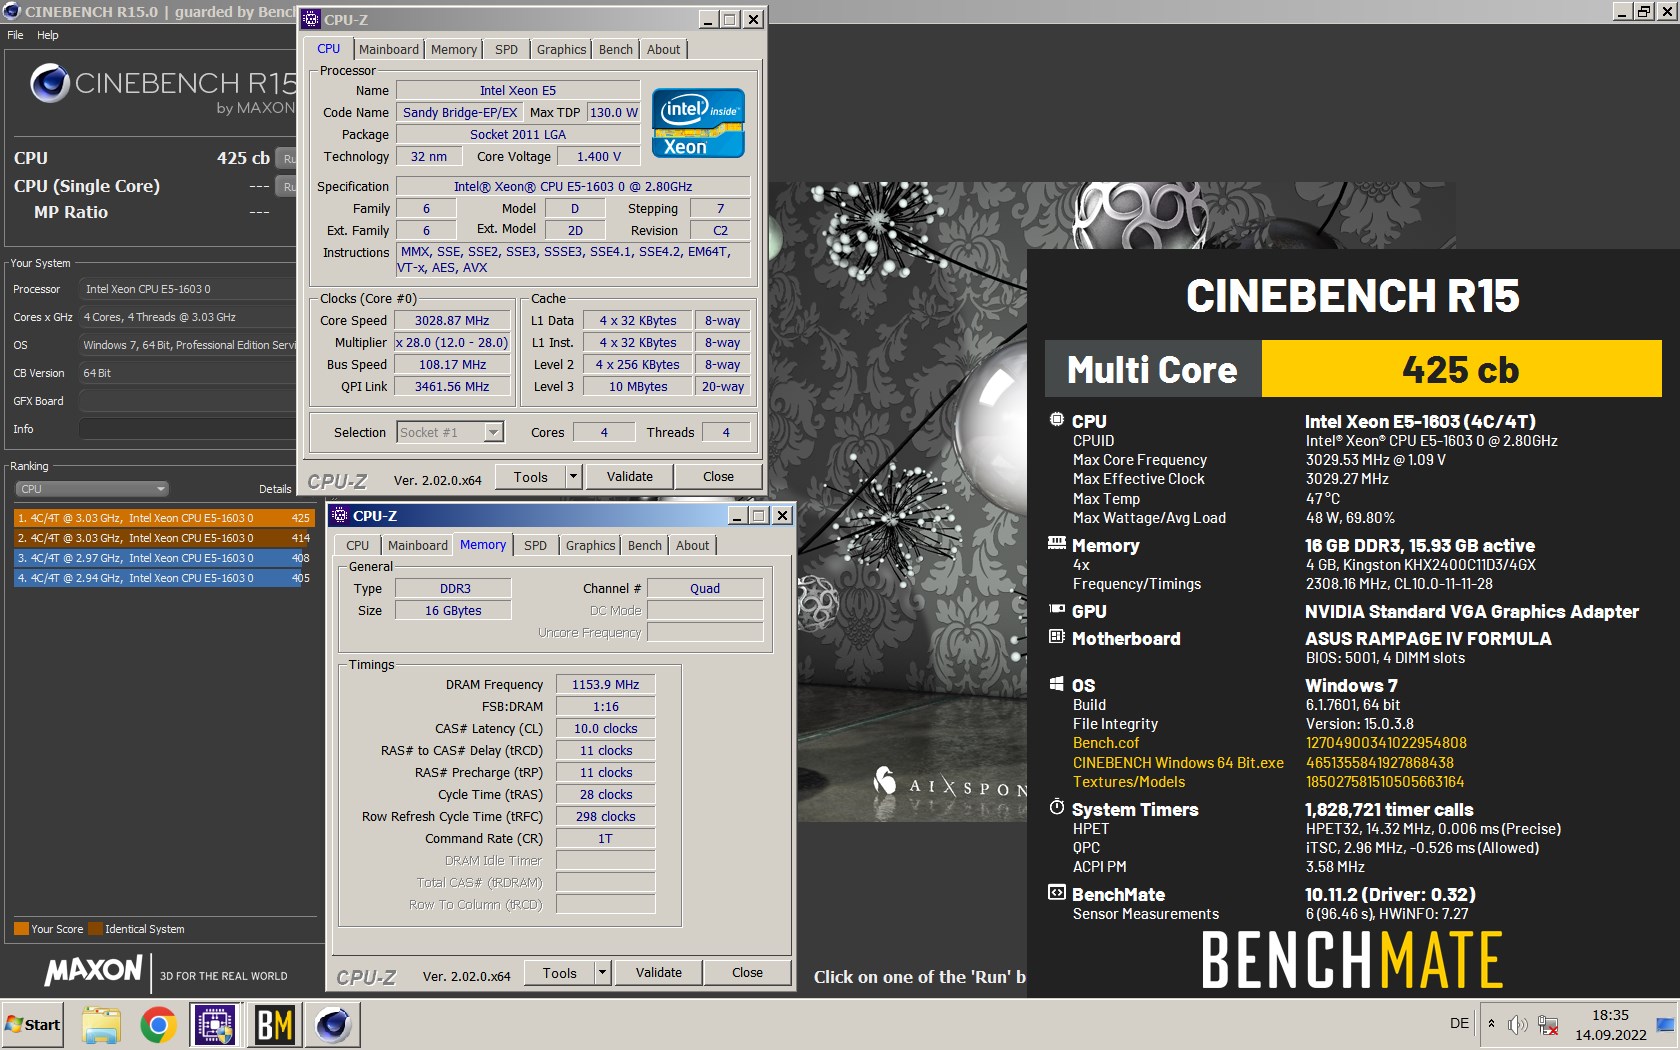
Task: Click Validate in upper CPU-Z
Action: coord(630,477)
